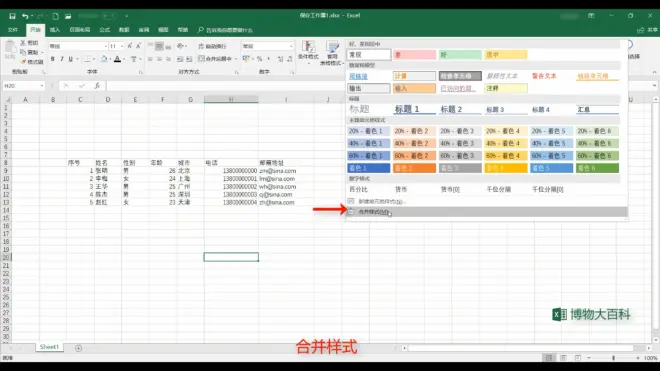Click the Open folder icon in quick access

[68, 16]
